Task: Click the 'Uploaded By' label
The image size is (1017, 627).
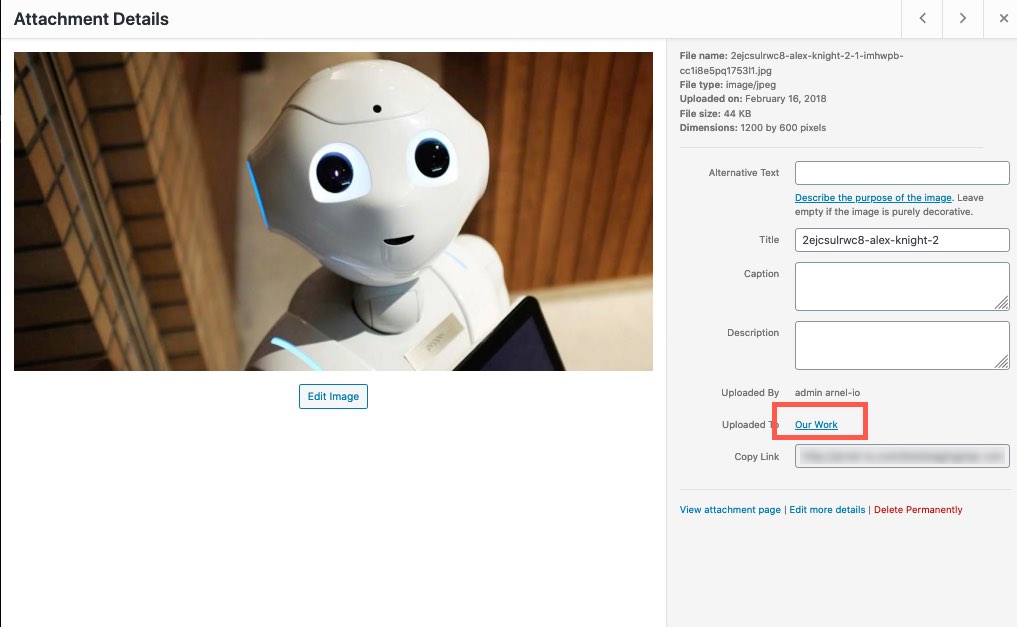Action: (750, 393)
